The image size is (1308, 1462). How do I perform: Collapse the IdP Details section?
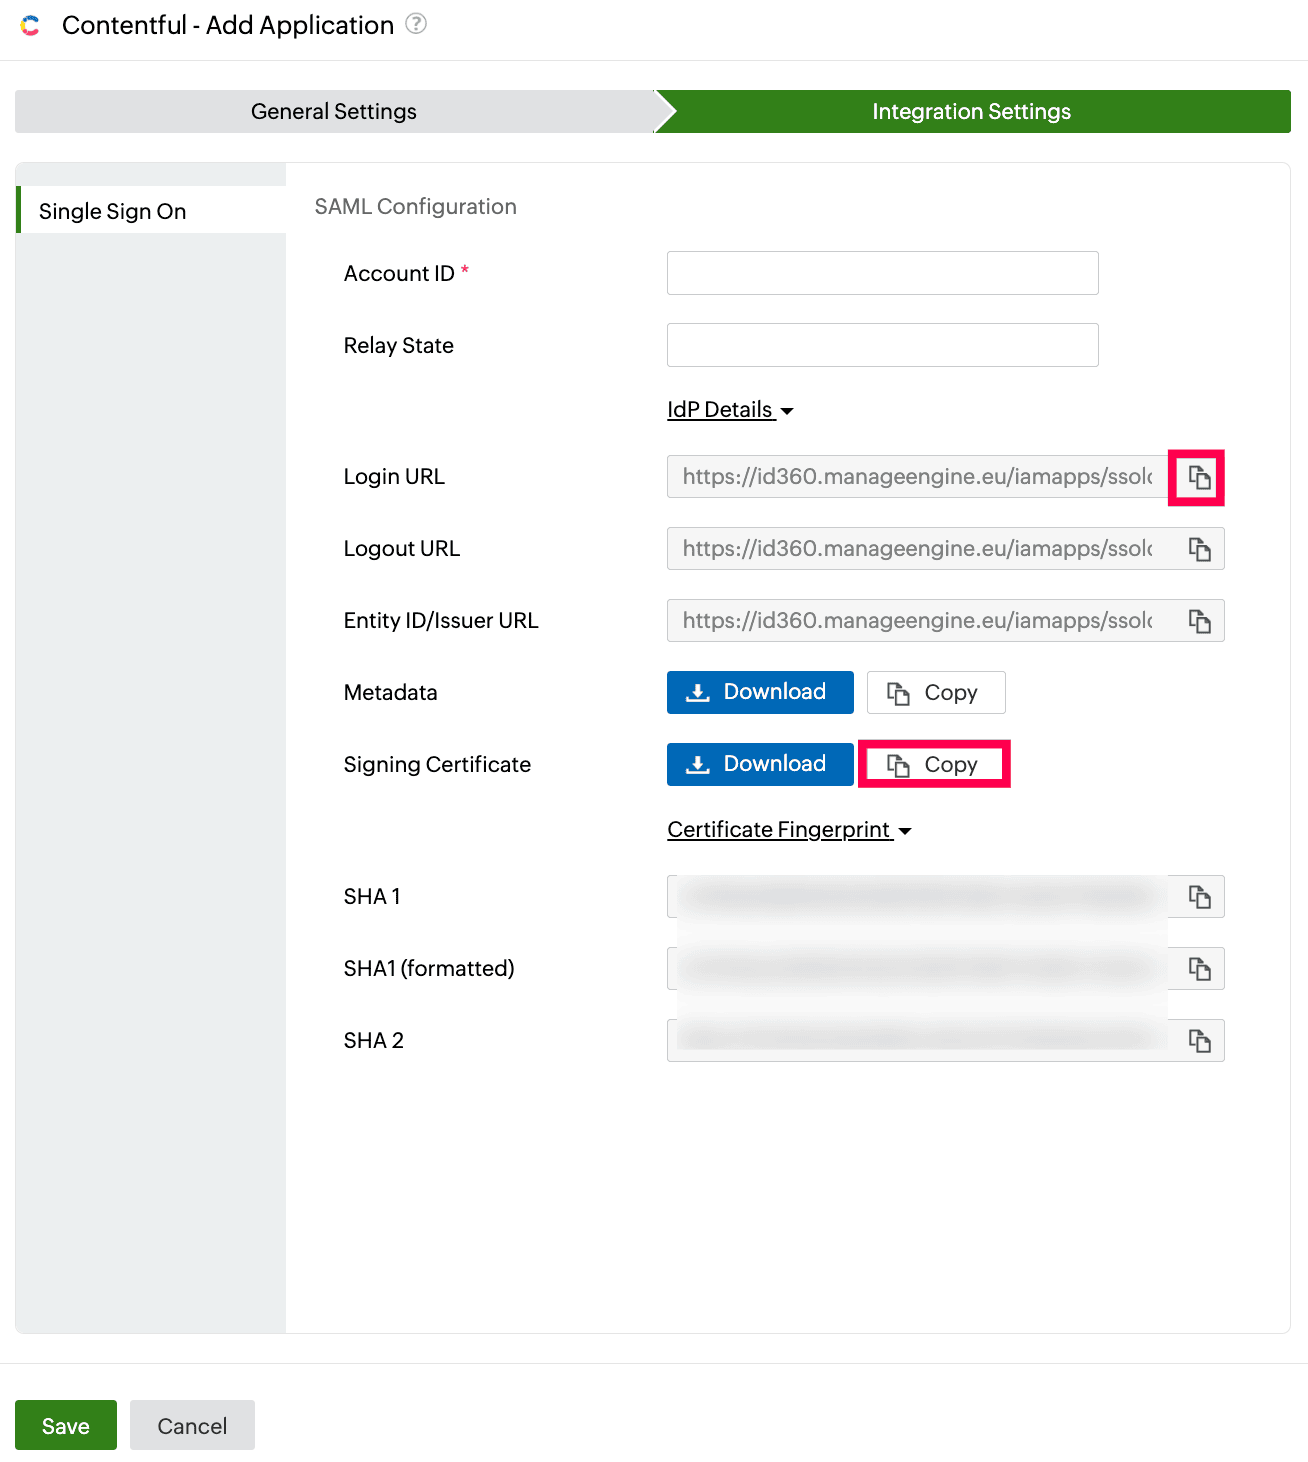pos(730,410)
